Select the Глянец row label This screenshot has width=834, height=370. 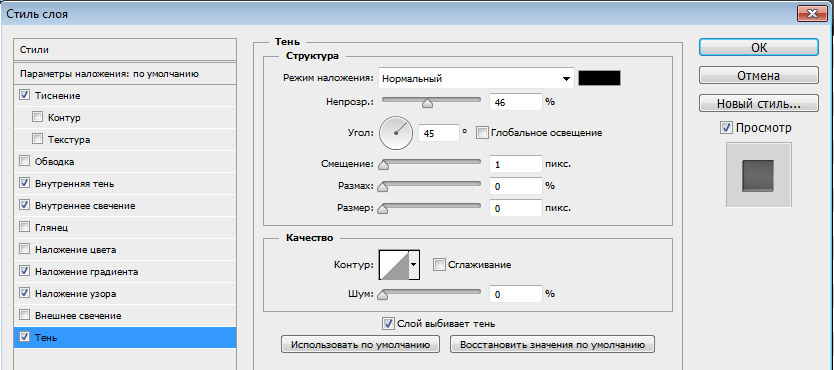pyautogui.click(x=51, y=228)
